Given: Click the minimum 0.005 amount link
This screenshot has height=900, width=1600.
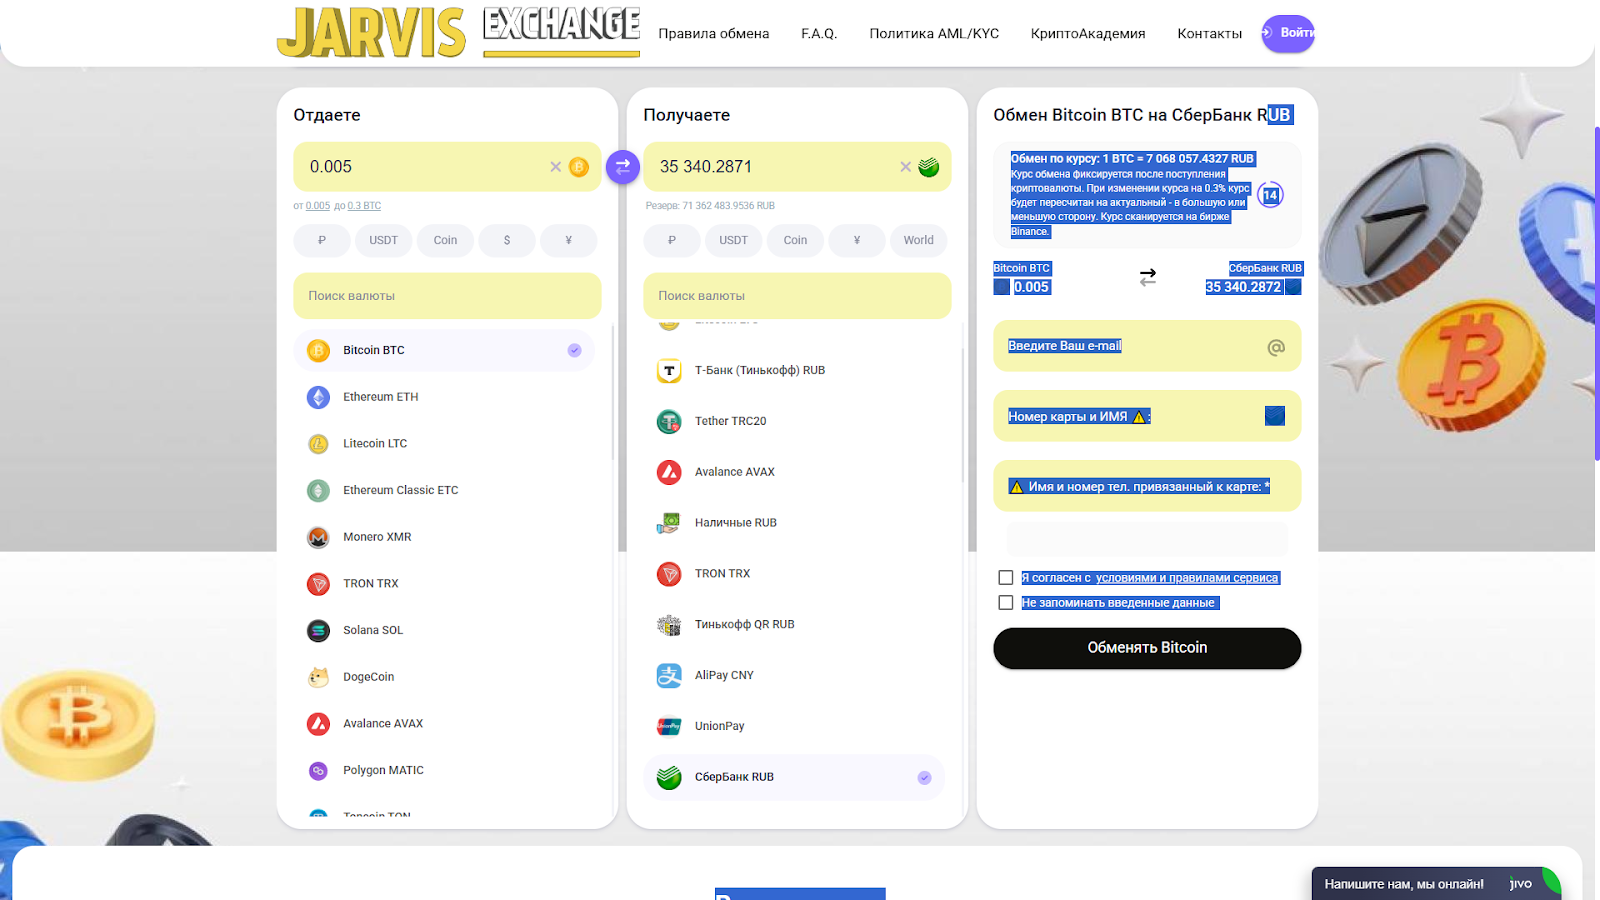Looking at the screenshot, I should 318,206.
